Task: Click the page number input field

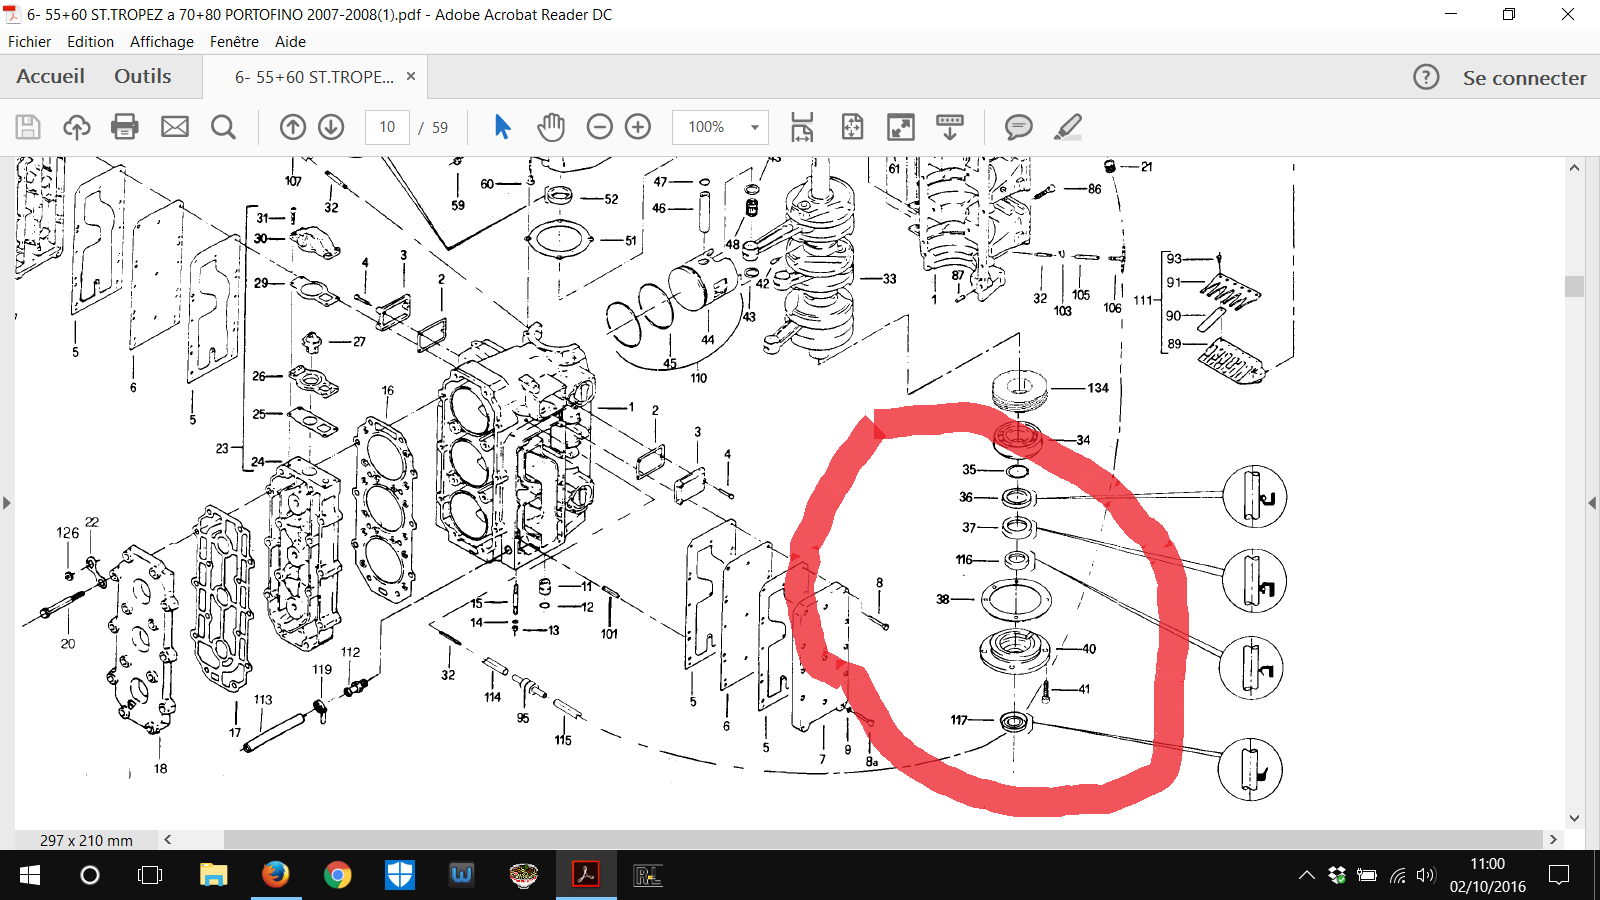Action: click(387, 127)
